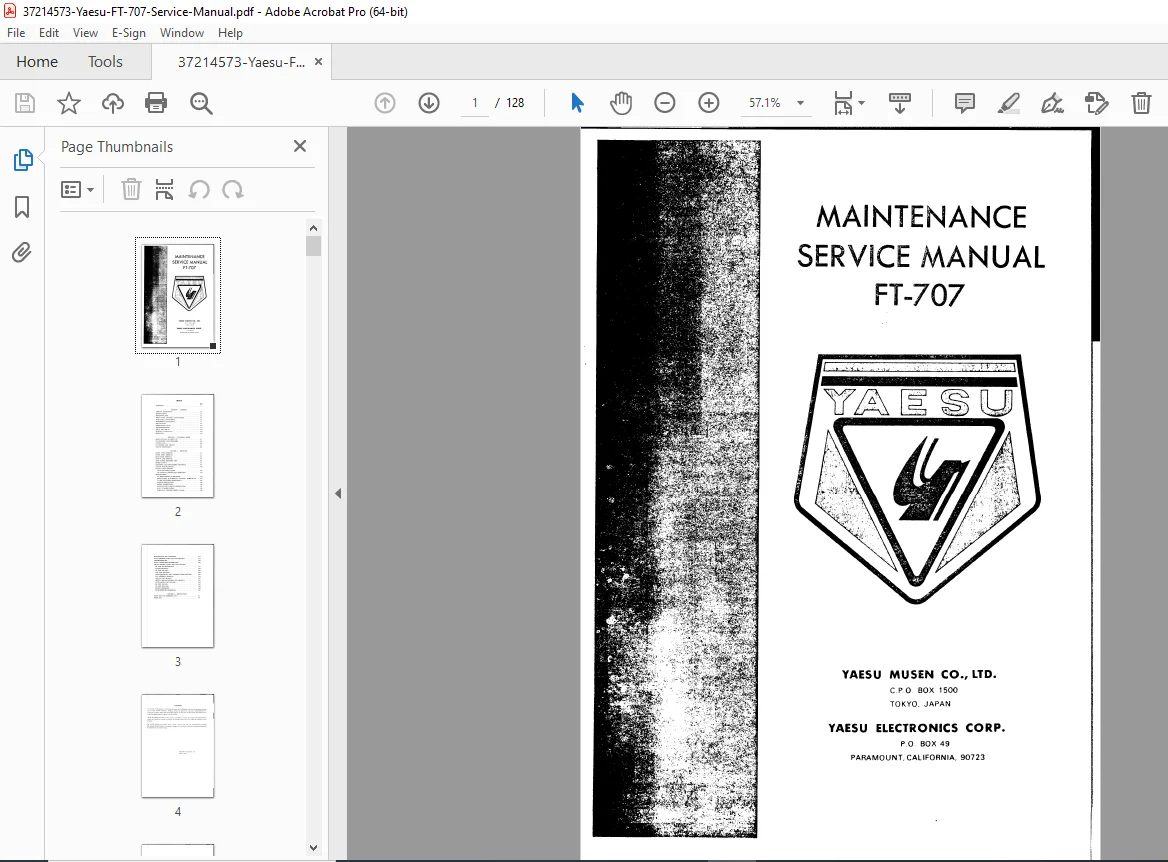Switch to the Tools tab
Image resolution: width=1168 pixels, height=862 pixels.
pos(105,62)
